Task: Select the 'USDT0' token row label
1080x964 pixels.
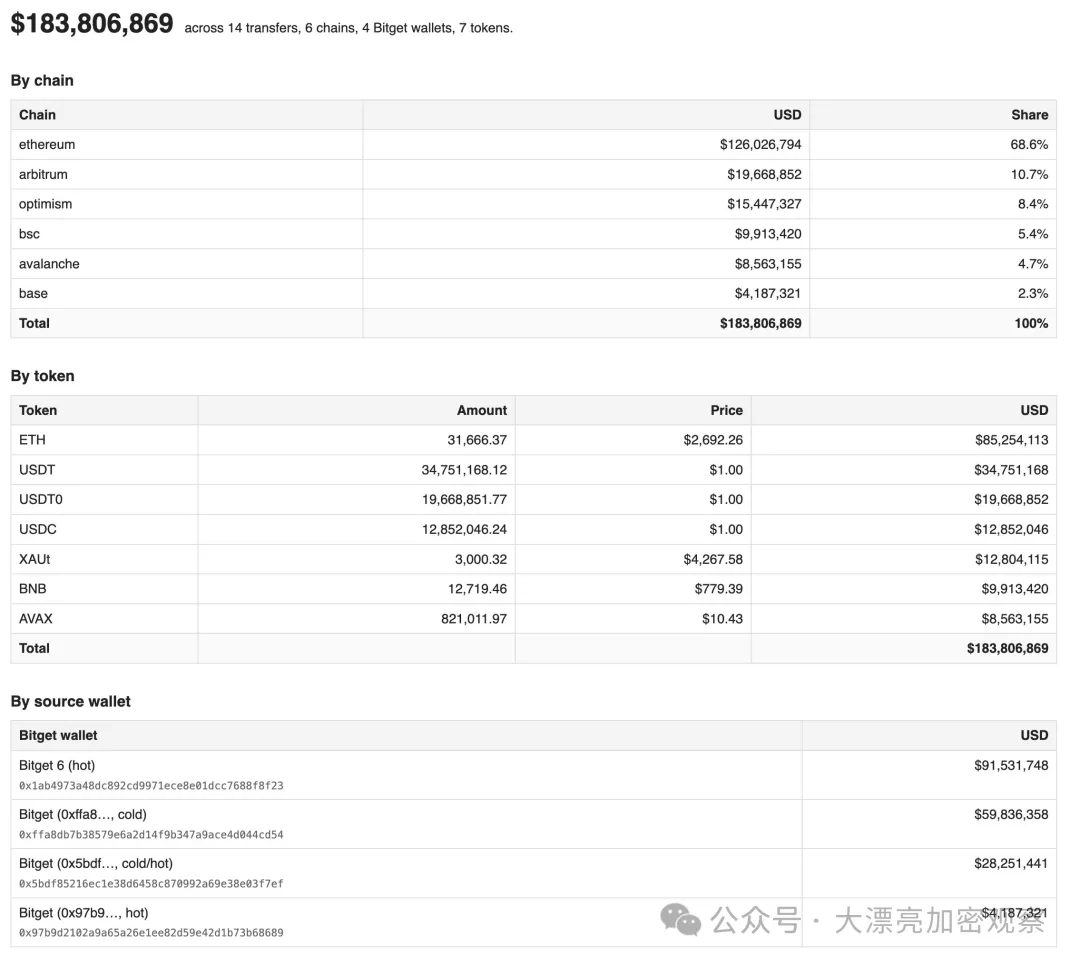Action: click(x=41, y=499)
